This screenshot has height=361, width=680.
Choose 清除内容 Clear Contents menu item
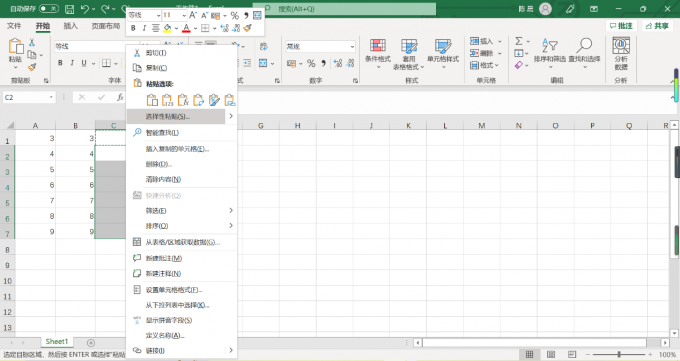(x=181, y=179)
